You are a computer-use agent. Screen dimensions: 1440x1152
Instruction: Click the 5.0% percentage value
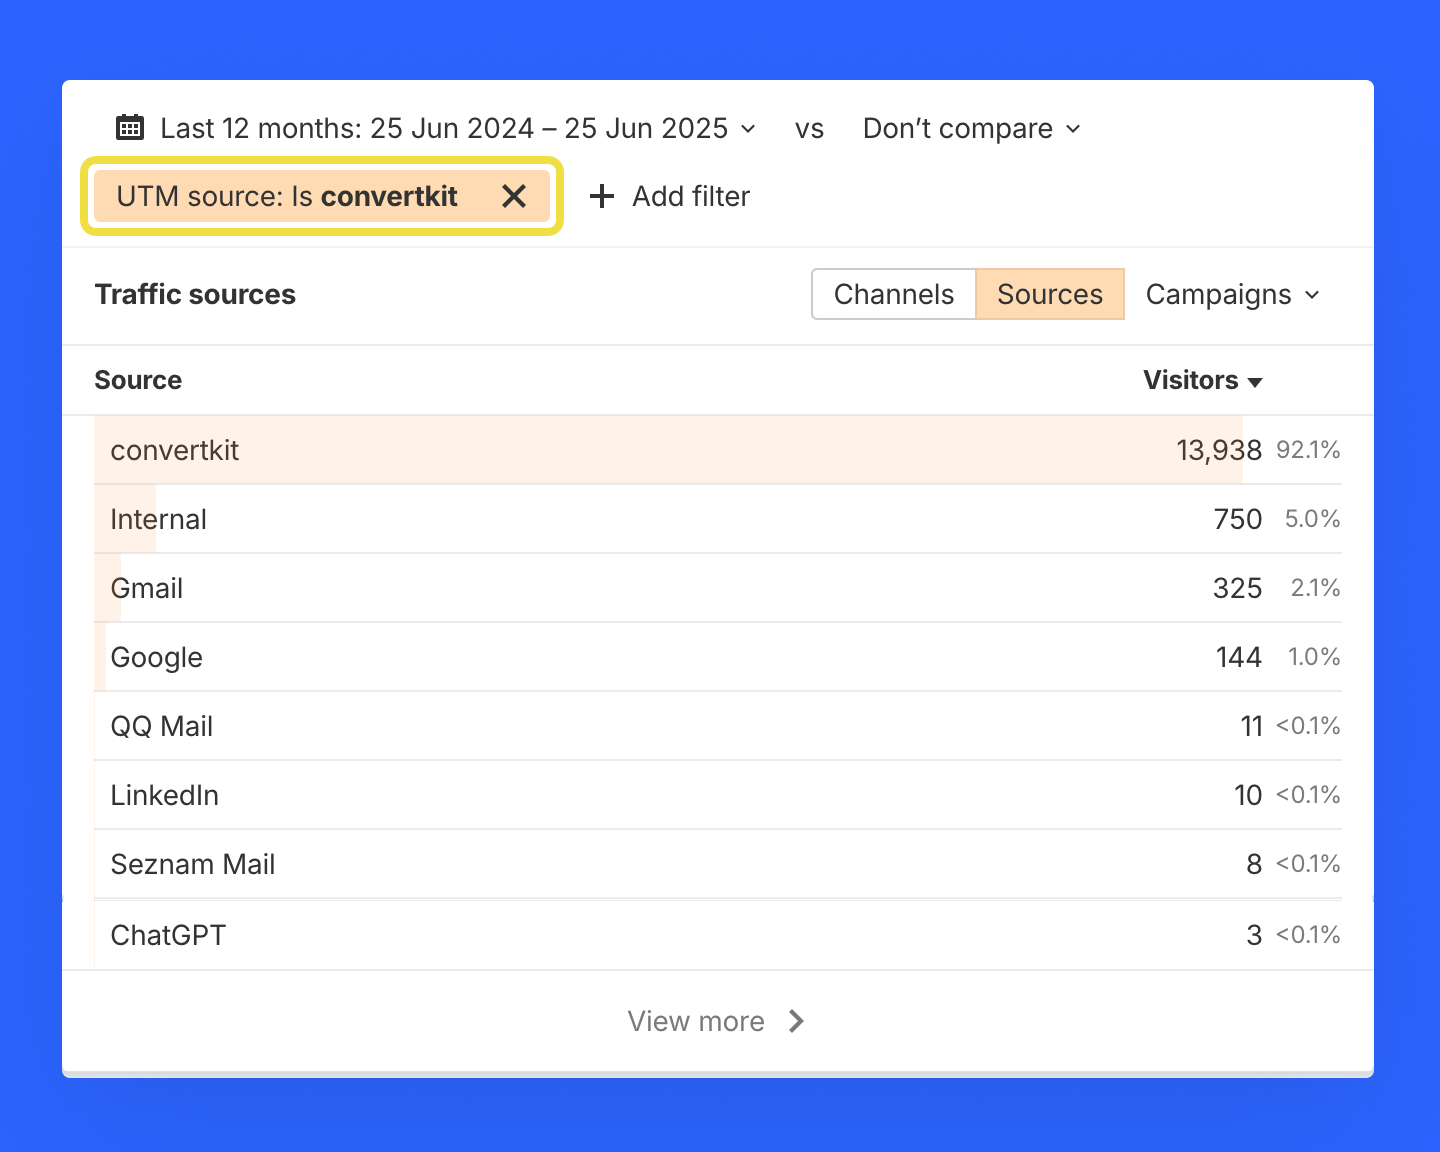pyautogui.click(x=1312, y=519)
